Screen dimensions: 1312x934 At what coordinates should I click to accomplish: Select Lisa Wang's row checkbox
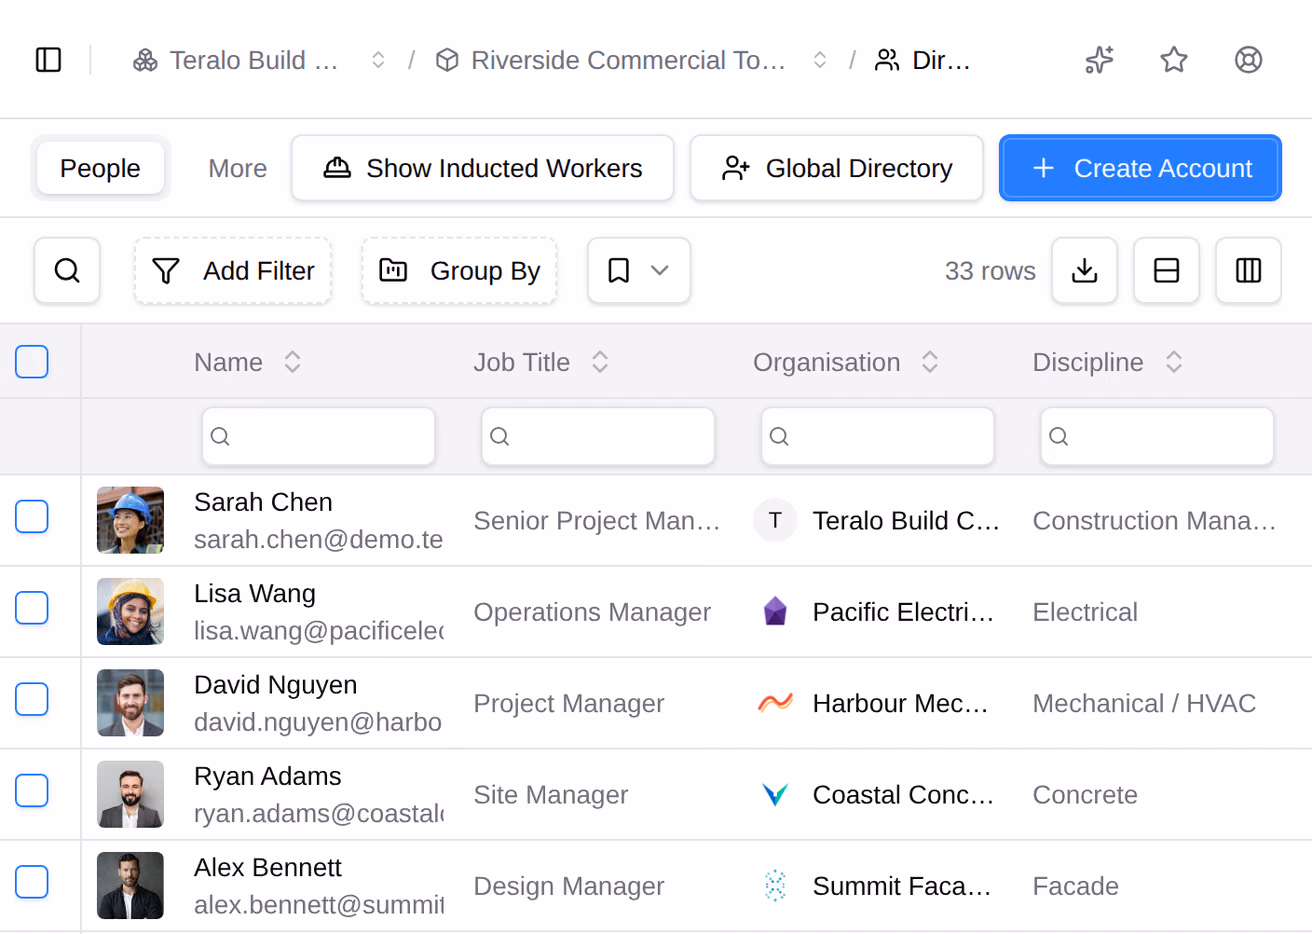32,607
